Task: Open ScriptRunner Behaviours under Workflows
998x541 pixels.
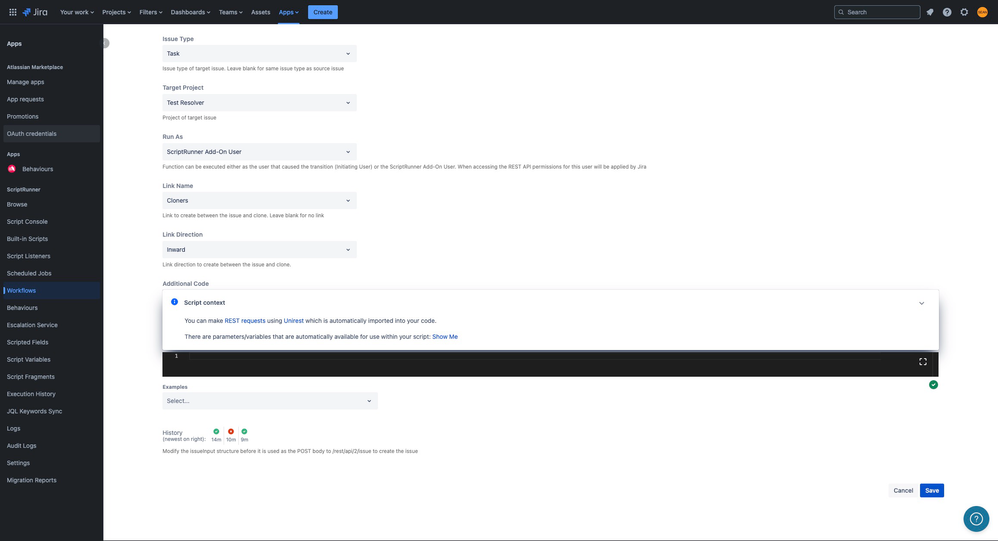Action: tap(22, 307)
